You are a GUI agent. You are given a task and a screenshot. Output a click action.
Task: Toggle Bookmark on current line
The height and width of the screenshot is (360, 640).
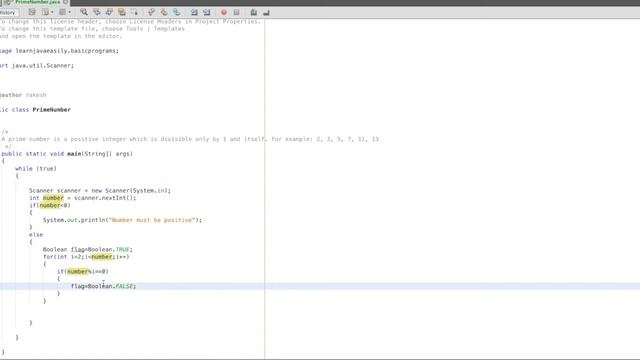[176, 12]
